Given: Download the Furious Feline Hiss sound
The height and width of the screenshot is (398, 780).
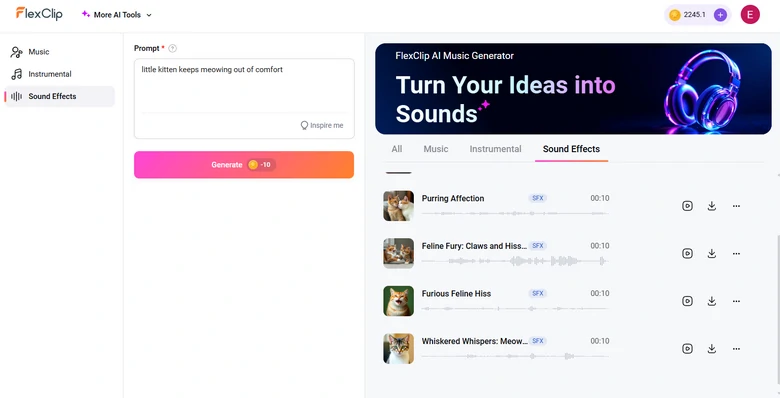Looking at the screenshot, I should click(712, 301).
